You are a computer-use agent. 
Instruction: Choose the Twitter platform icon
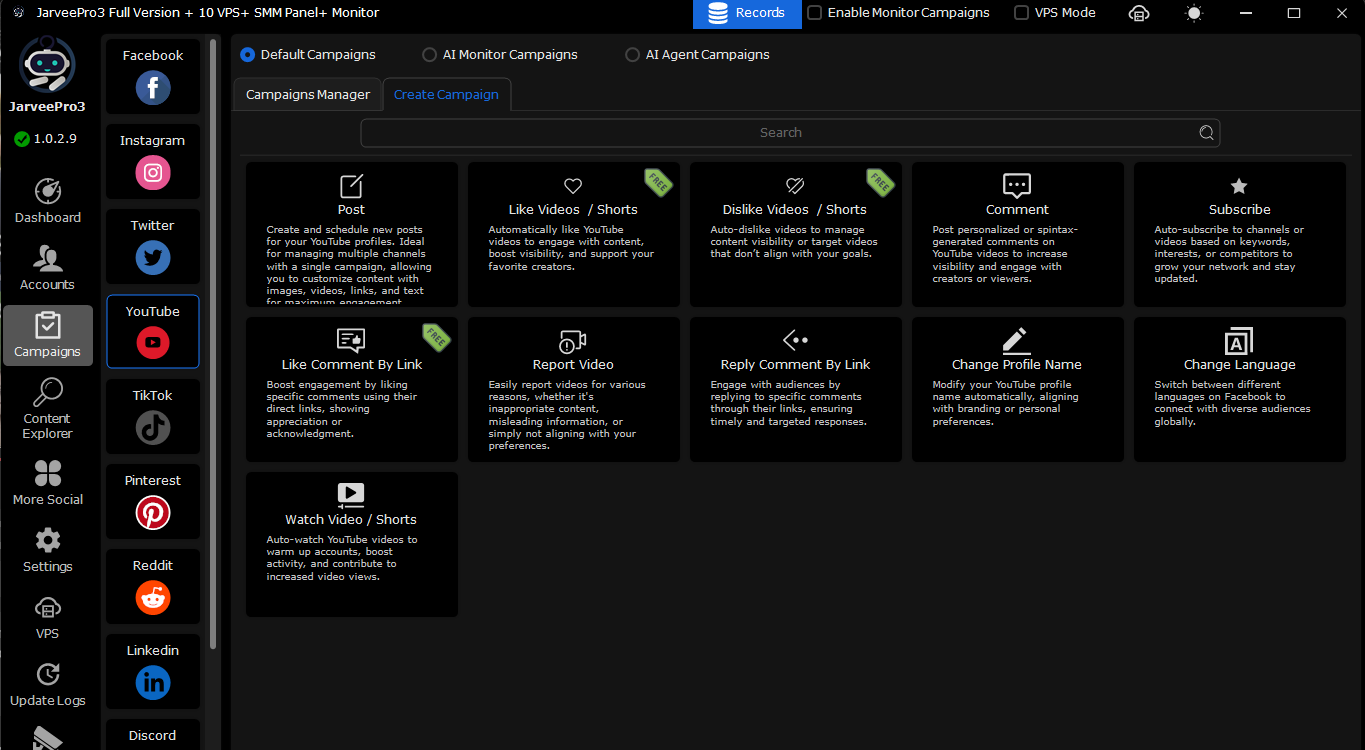153,258
